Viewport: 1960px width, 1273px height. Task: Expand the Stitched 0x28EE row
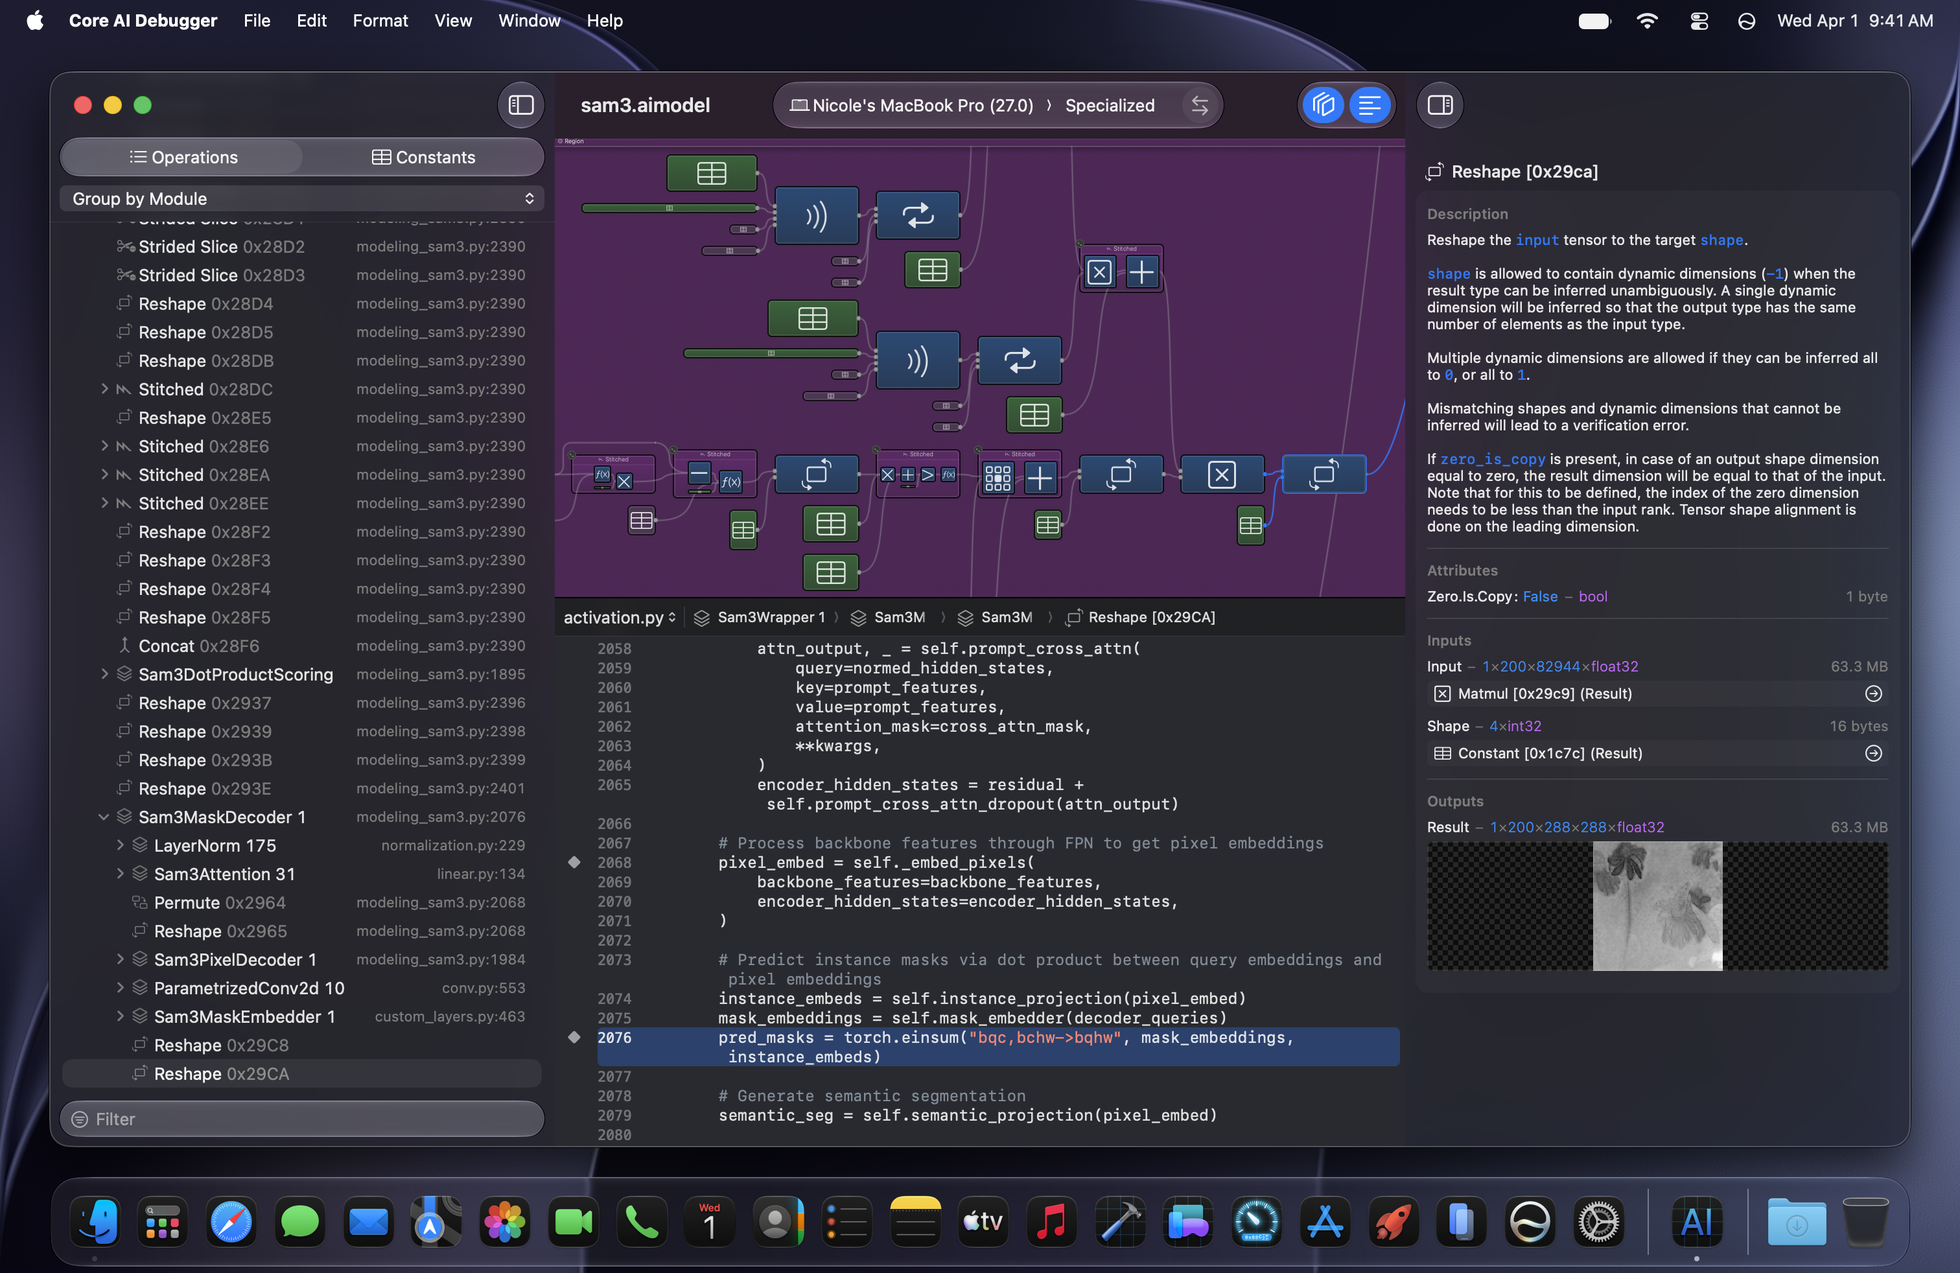click(104, 503)
